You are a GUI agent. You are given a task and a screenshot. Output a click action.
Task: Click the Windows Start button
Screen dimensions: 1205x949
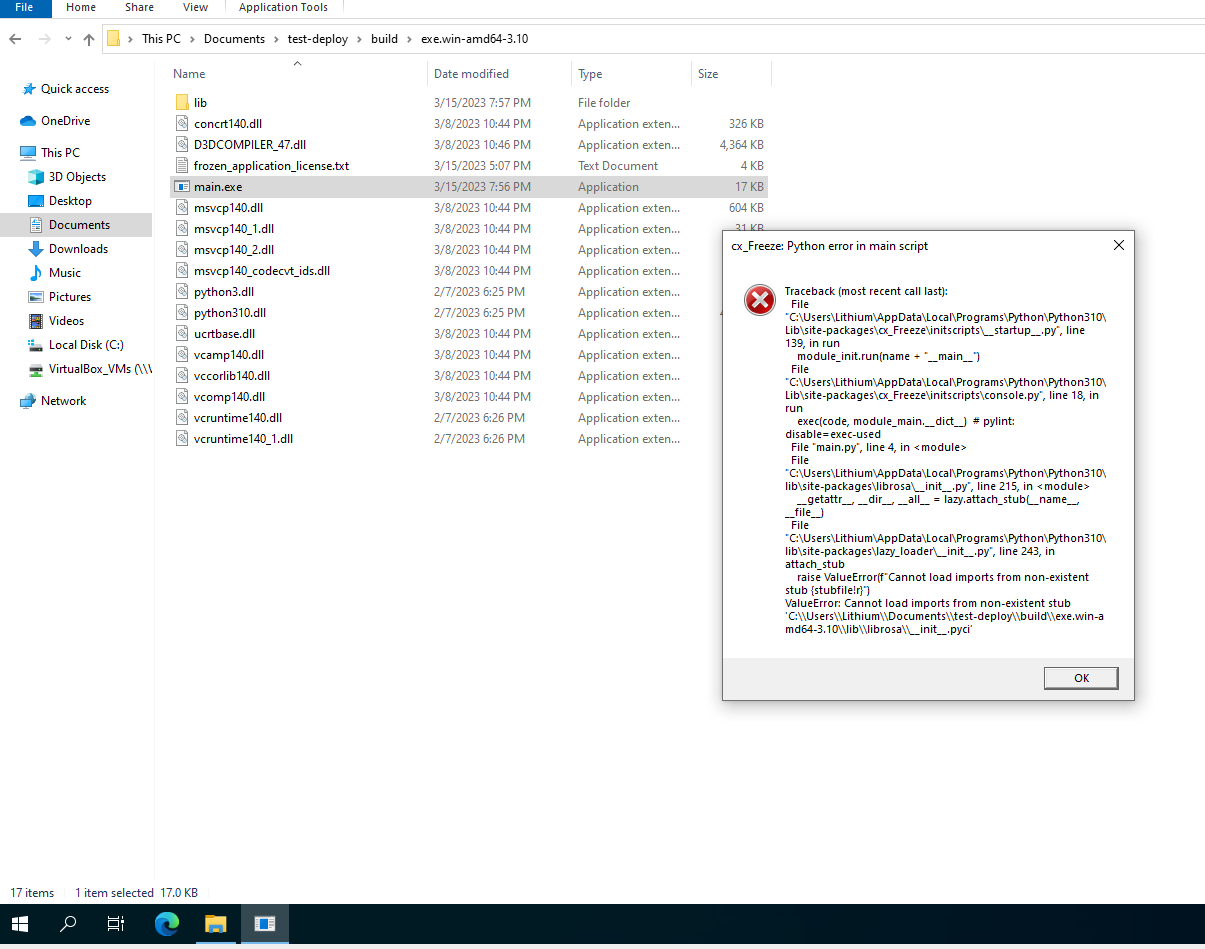20,924
